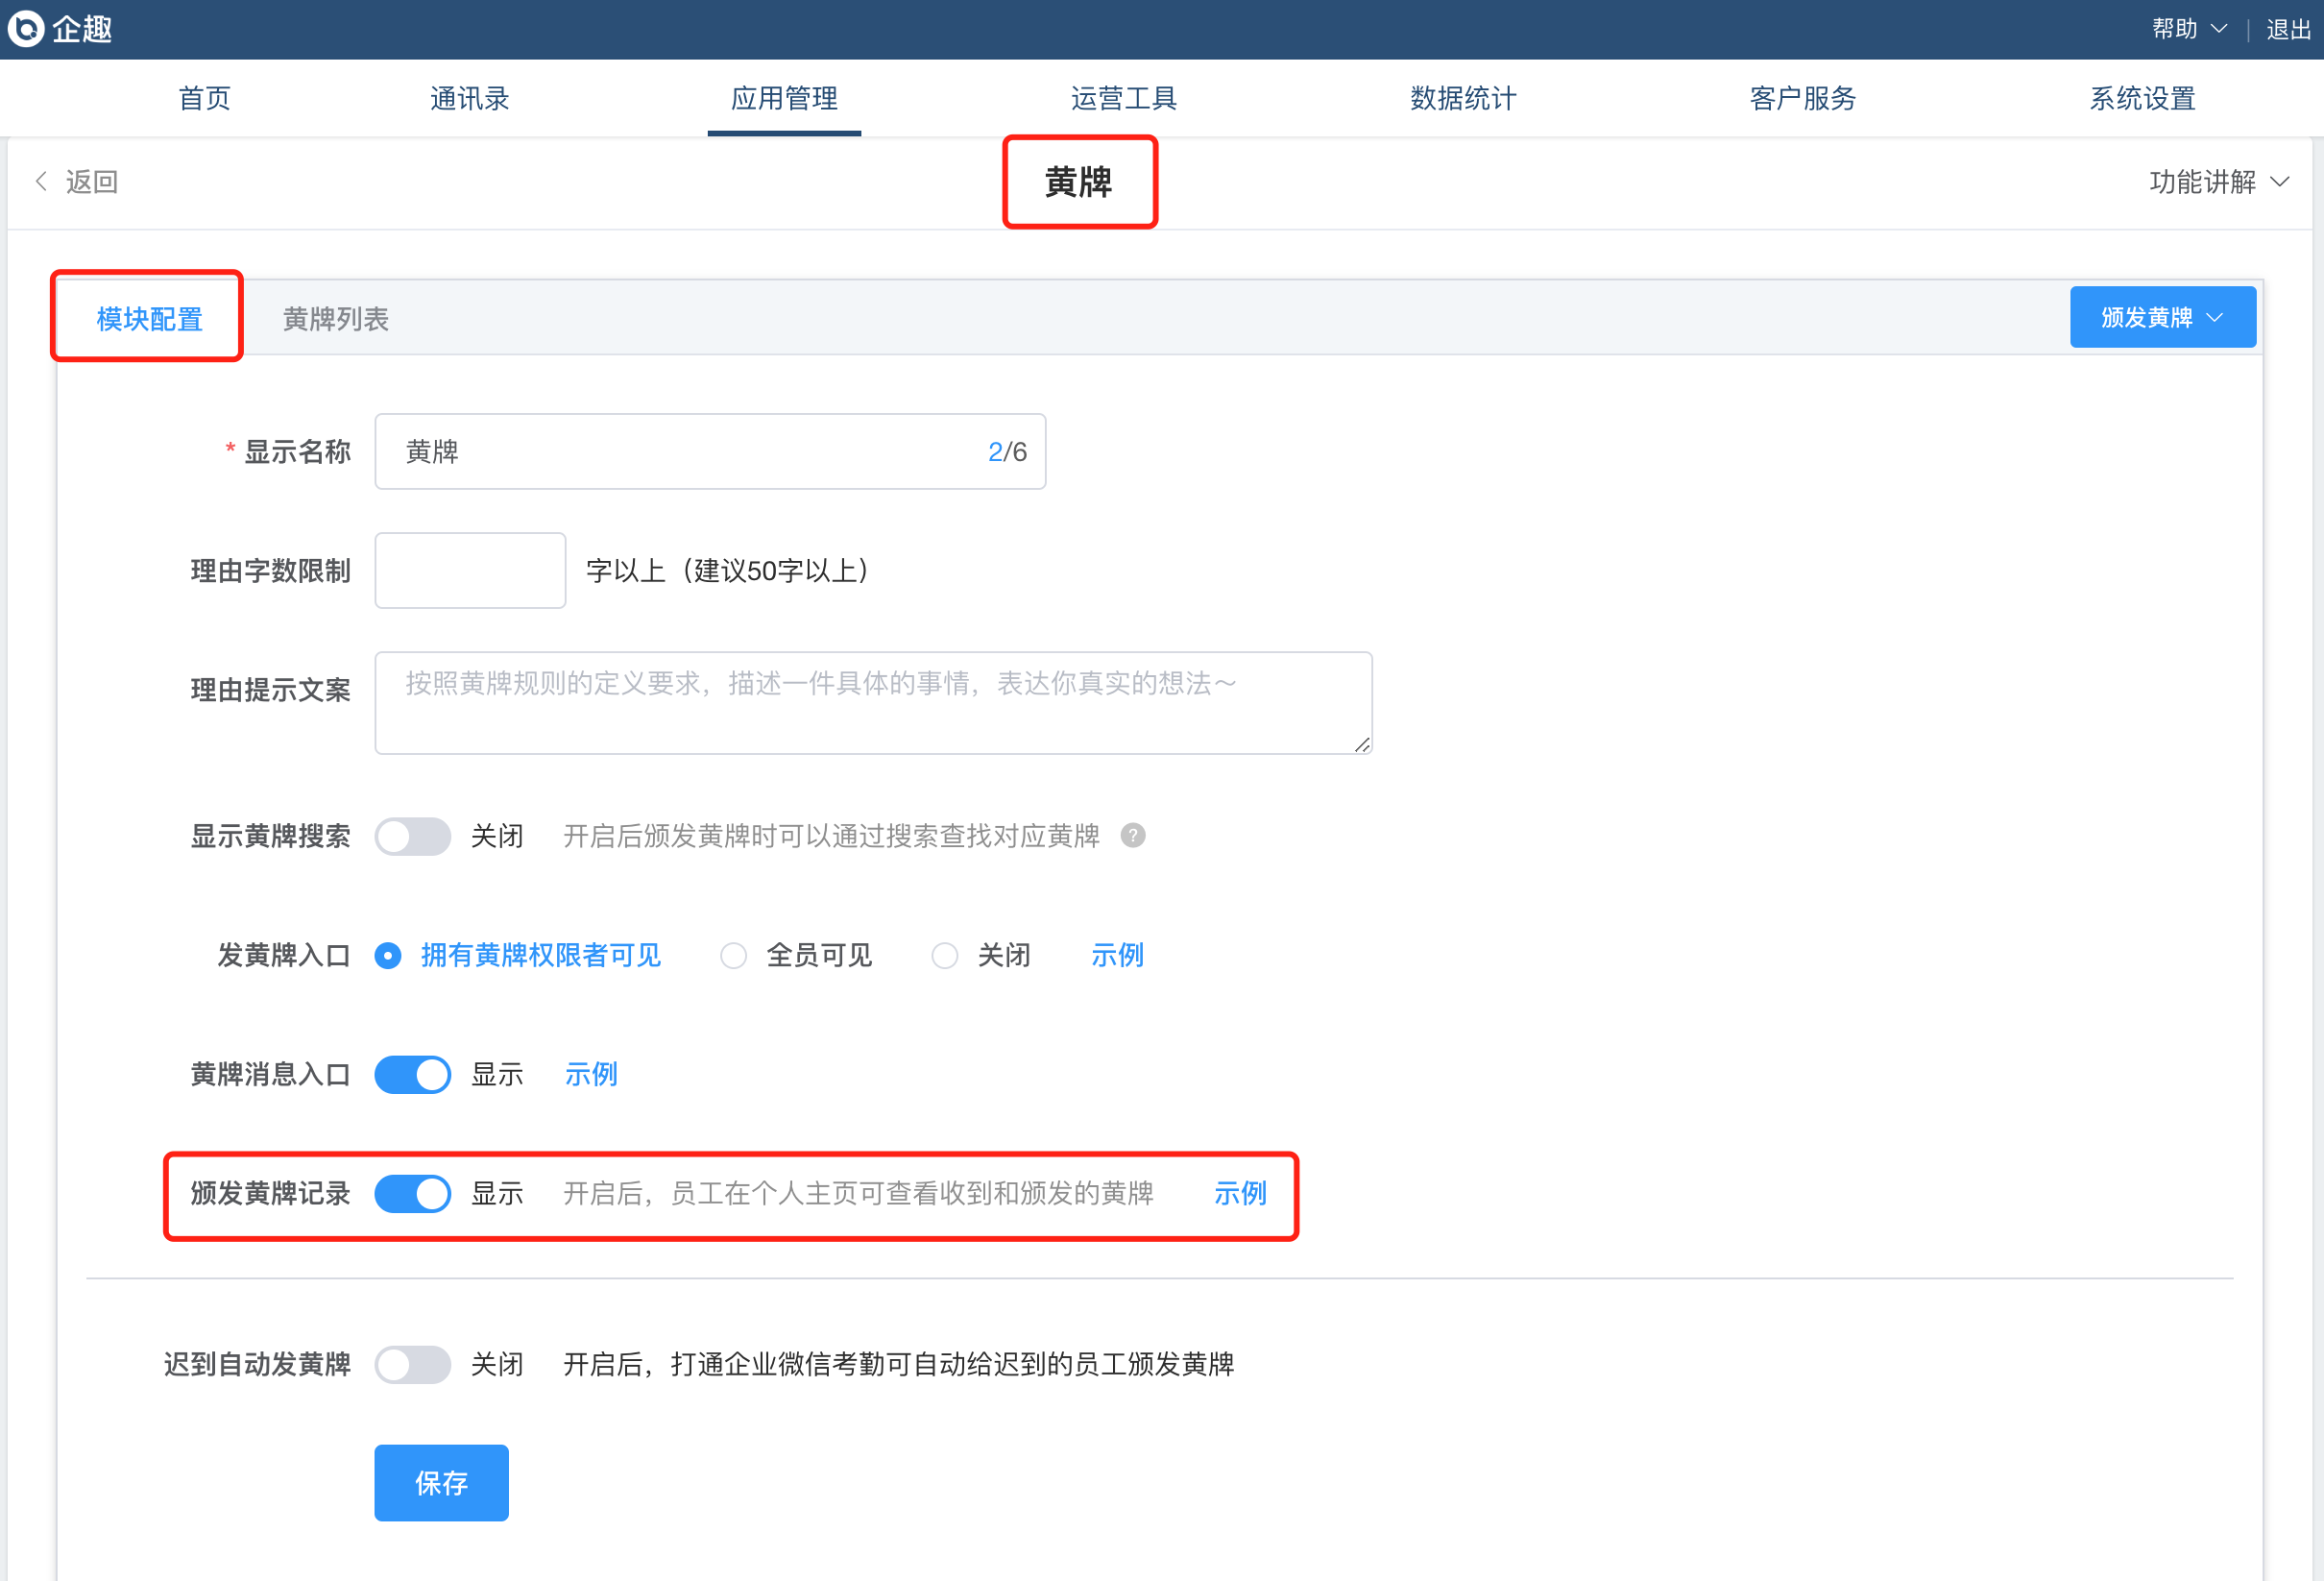Image resolution: width=2324 pixels, height=1581 pixels.
Task: Select the 全员可见 radio option
Action: click(x=734, y=955)
